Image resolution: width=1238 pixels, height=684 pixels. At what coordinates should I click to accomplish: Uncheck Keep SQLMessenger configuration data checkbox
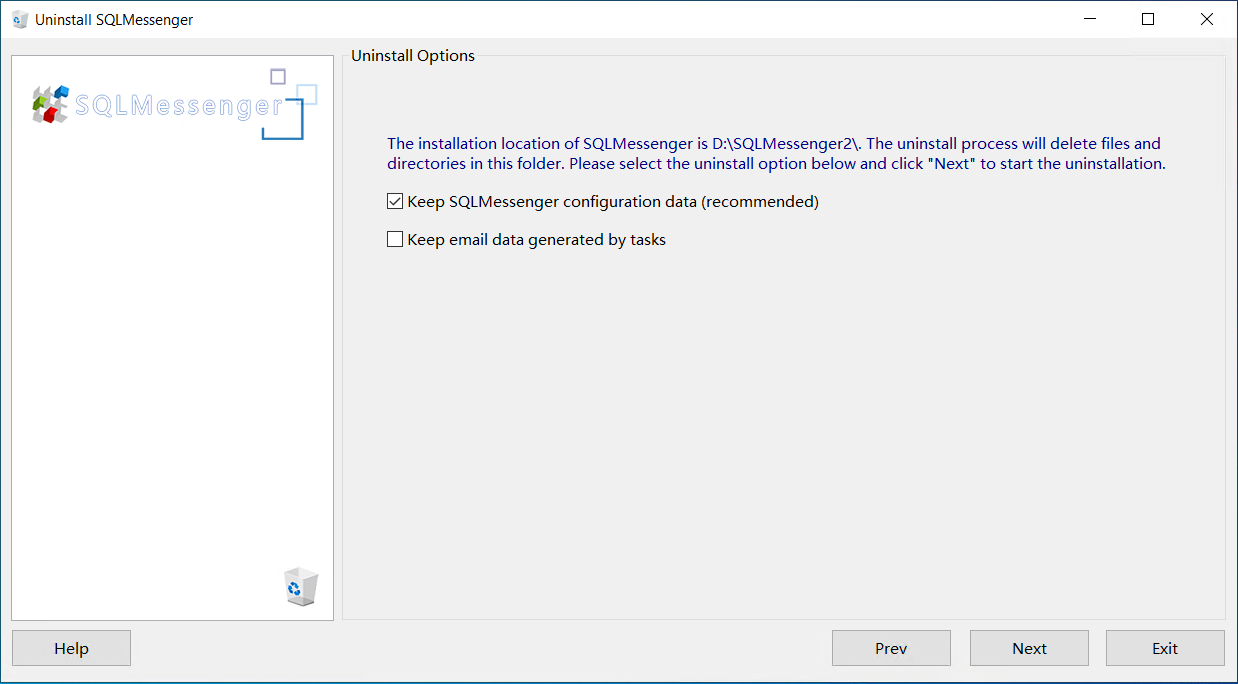pyautogui.click(x=395, y=202)
